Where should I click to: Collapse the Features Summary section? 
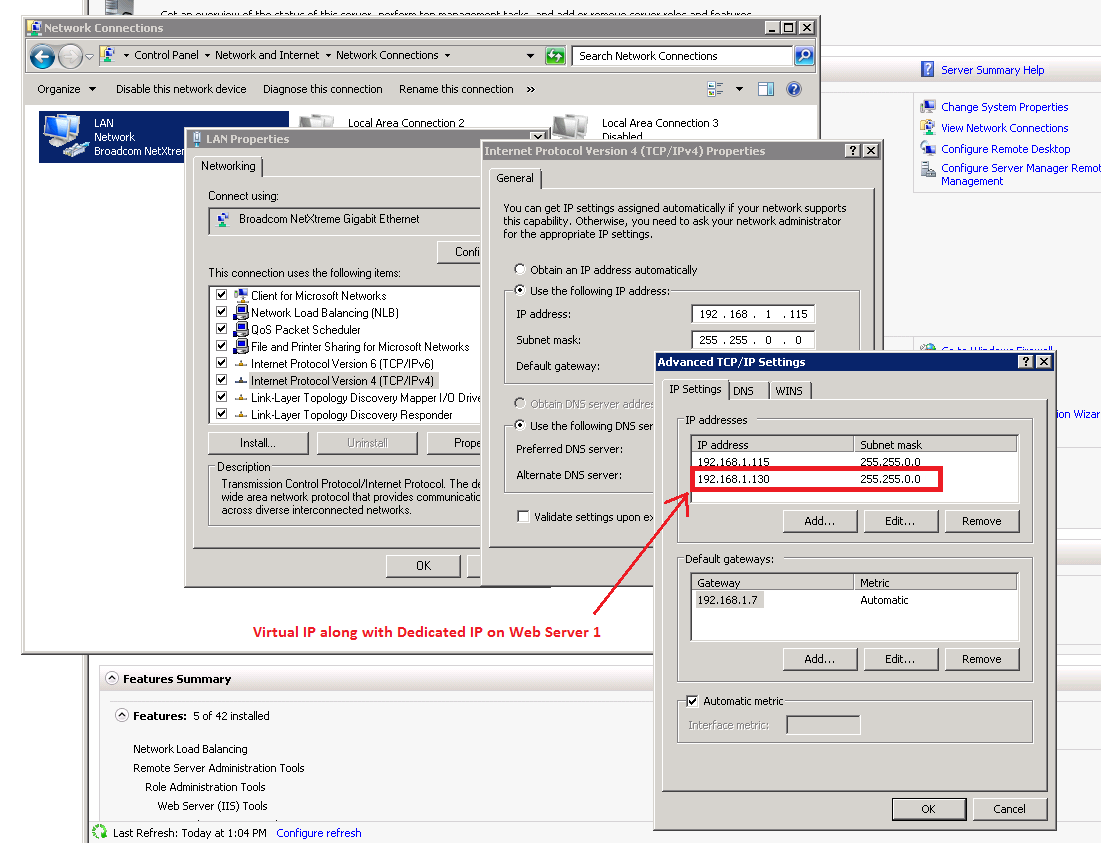click(x=111, y=677)
